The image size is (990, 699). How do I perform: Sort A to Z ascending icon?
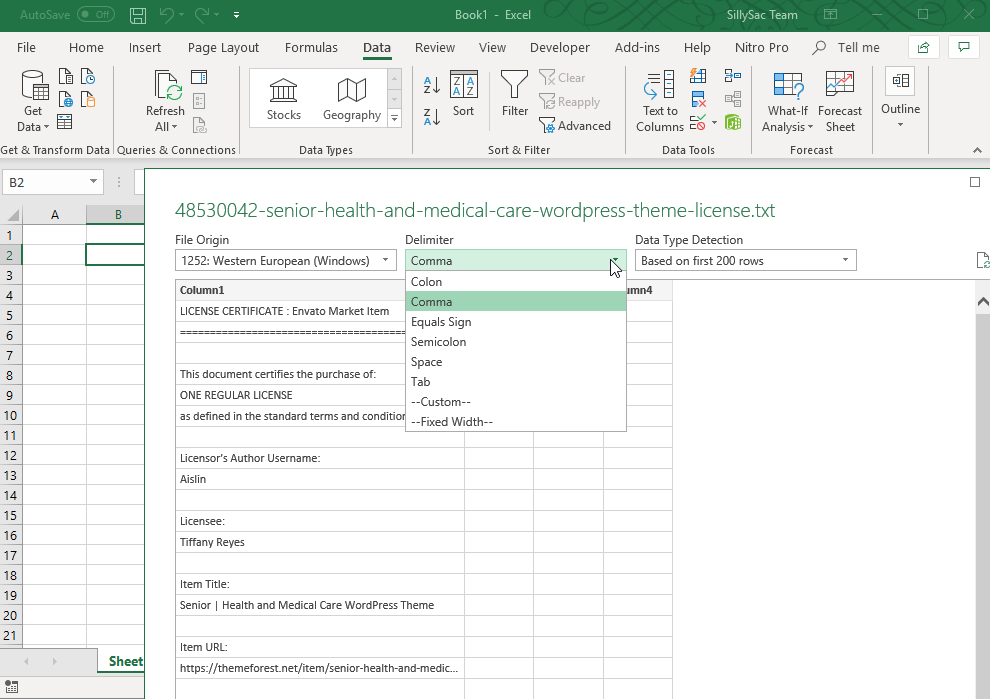pos(432,85)
